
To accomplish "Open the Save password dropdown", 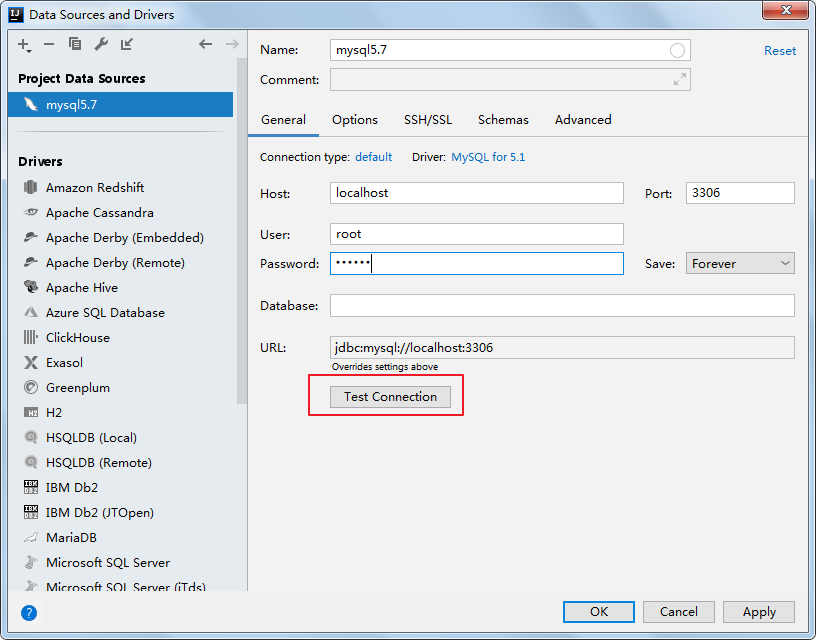I will pyautogui.click(x=740, y=263).
